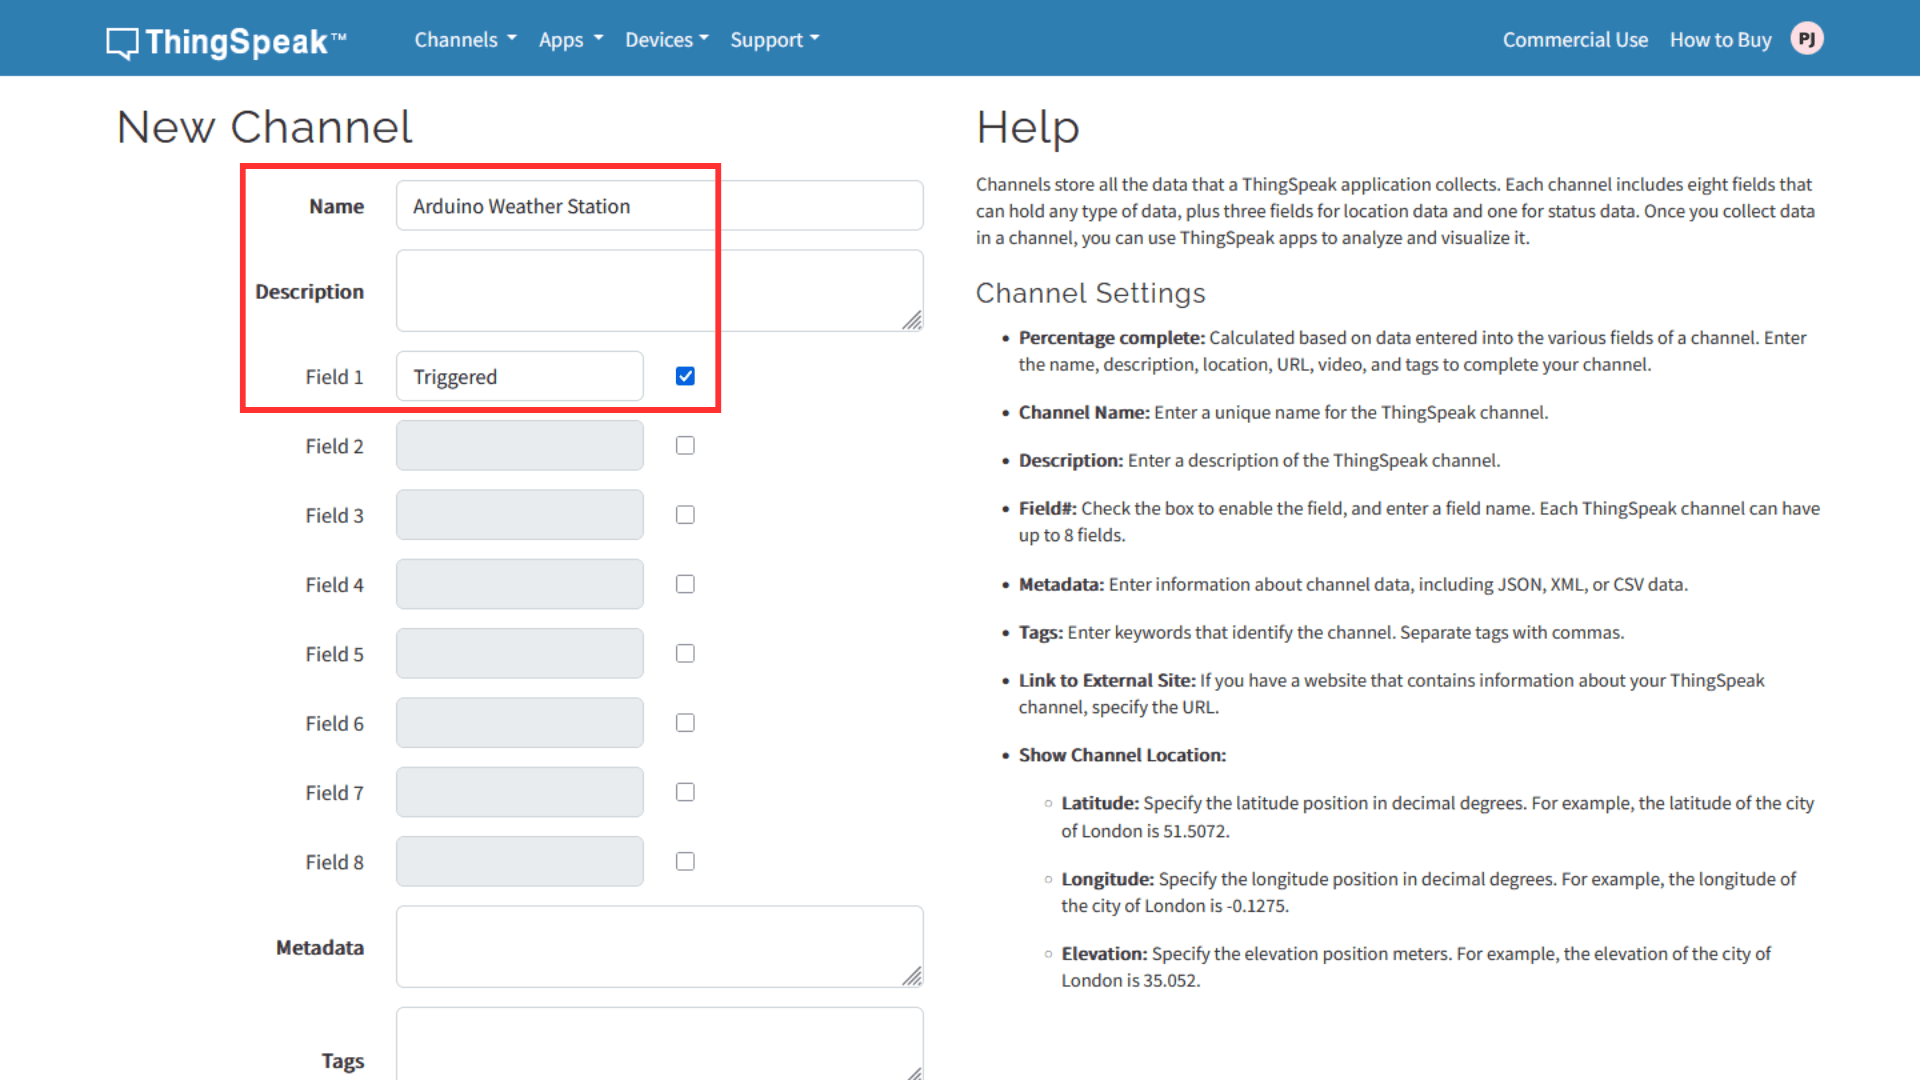Go to Commercial Use page

1575,40
